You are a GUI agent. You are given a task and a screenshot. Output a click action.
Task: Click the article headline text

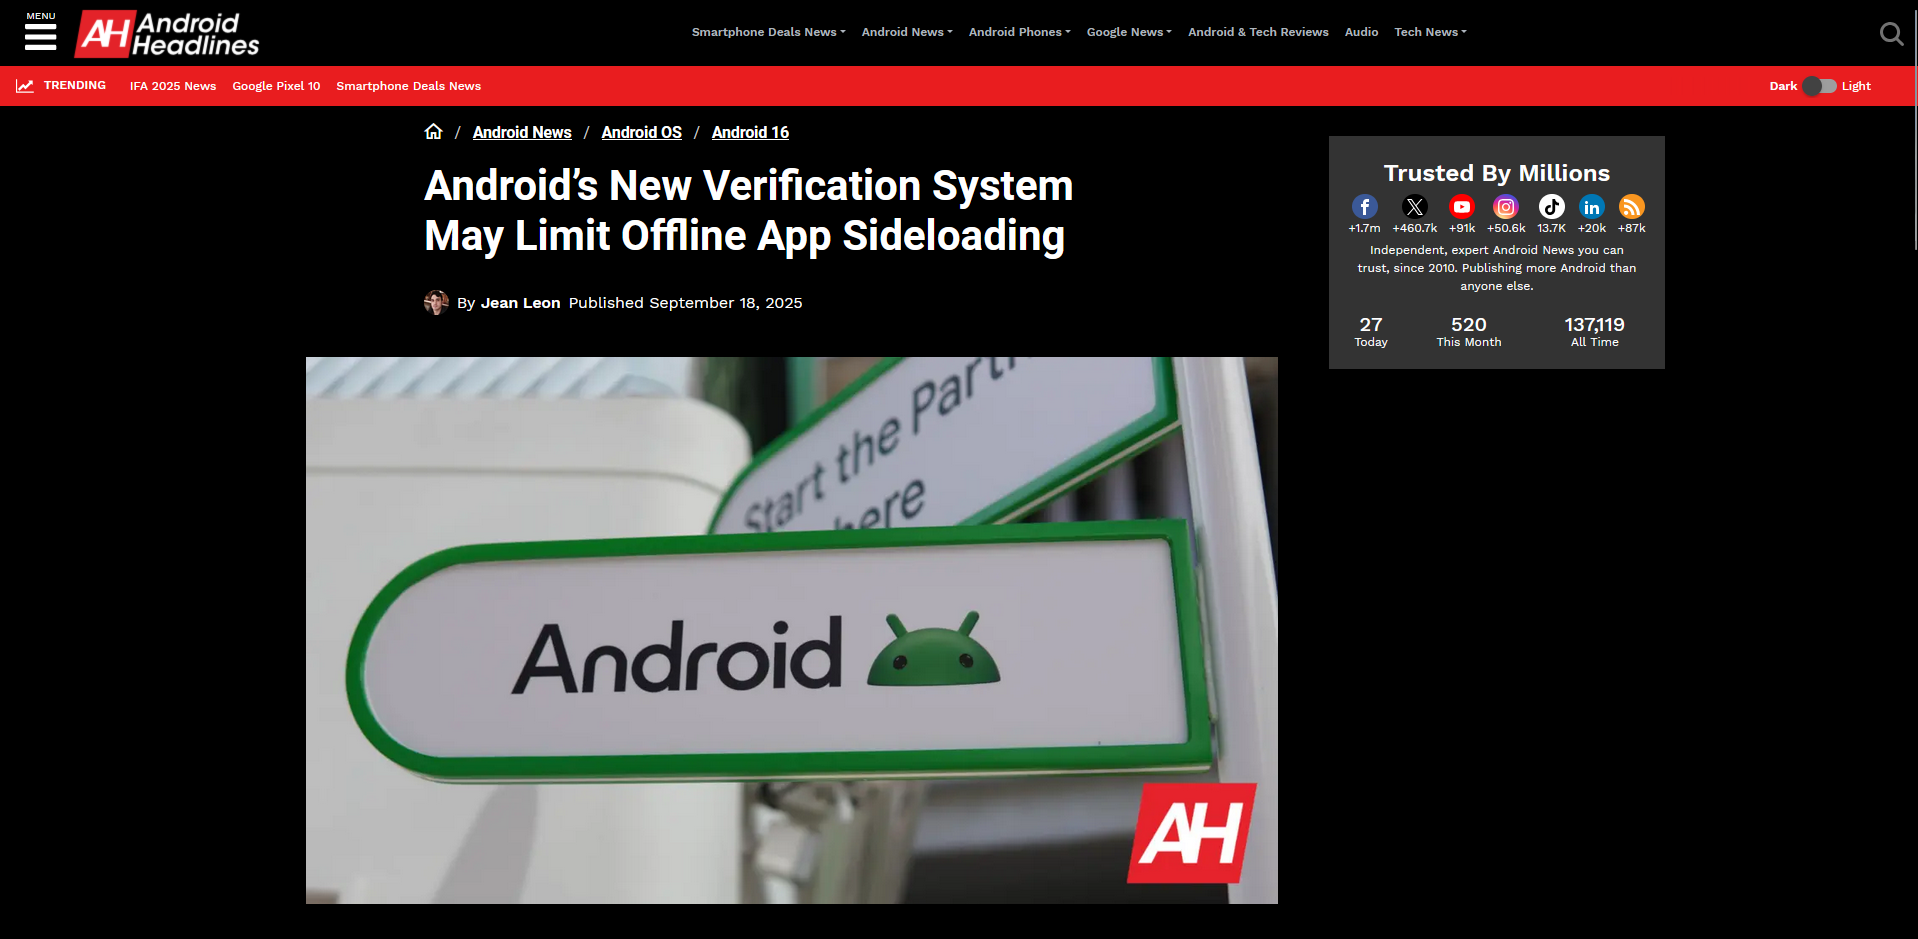click(x=748, y=211)
